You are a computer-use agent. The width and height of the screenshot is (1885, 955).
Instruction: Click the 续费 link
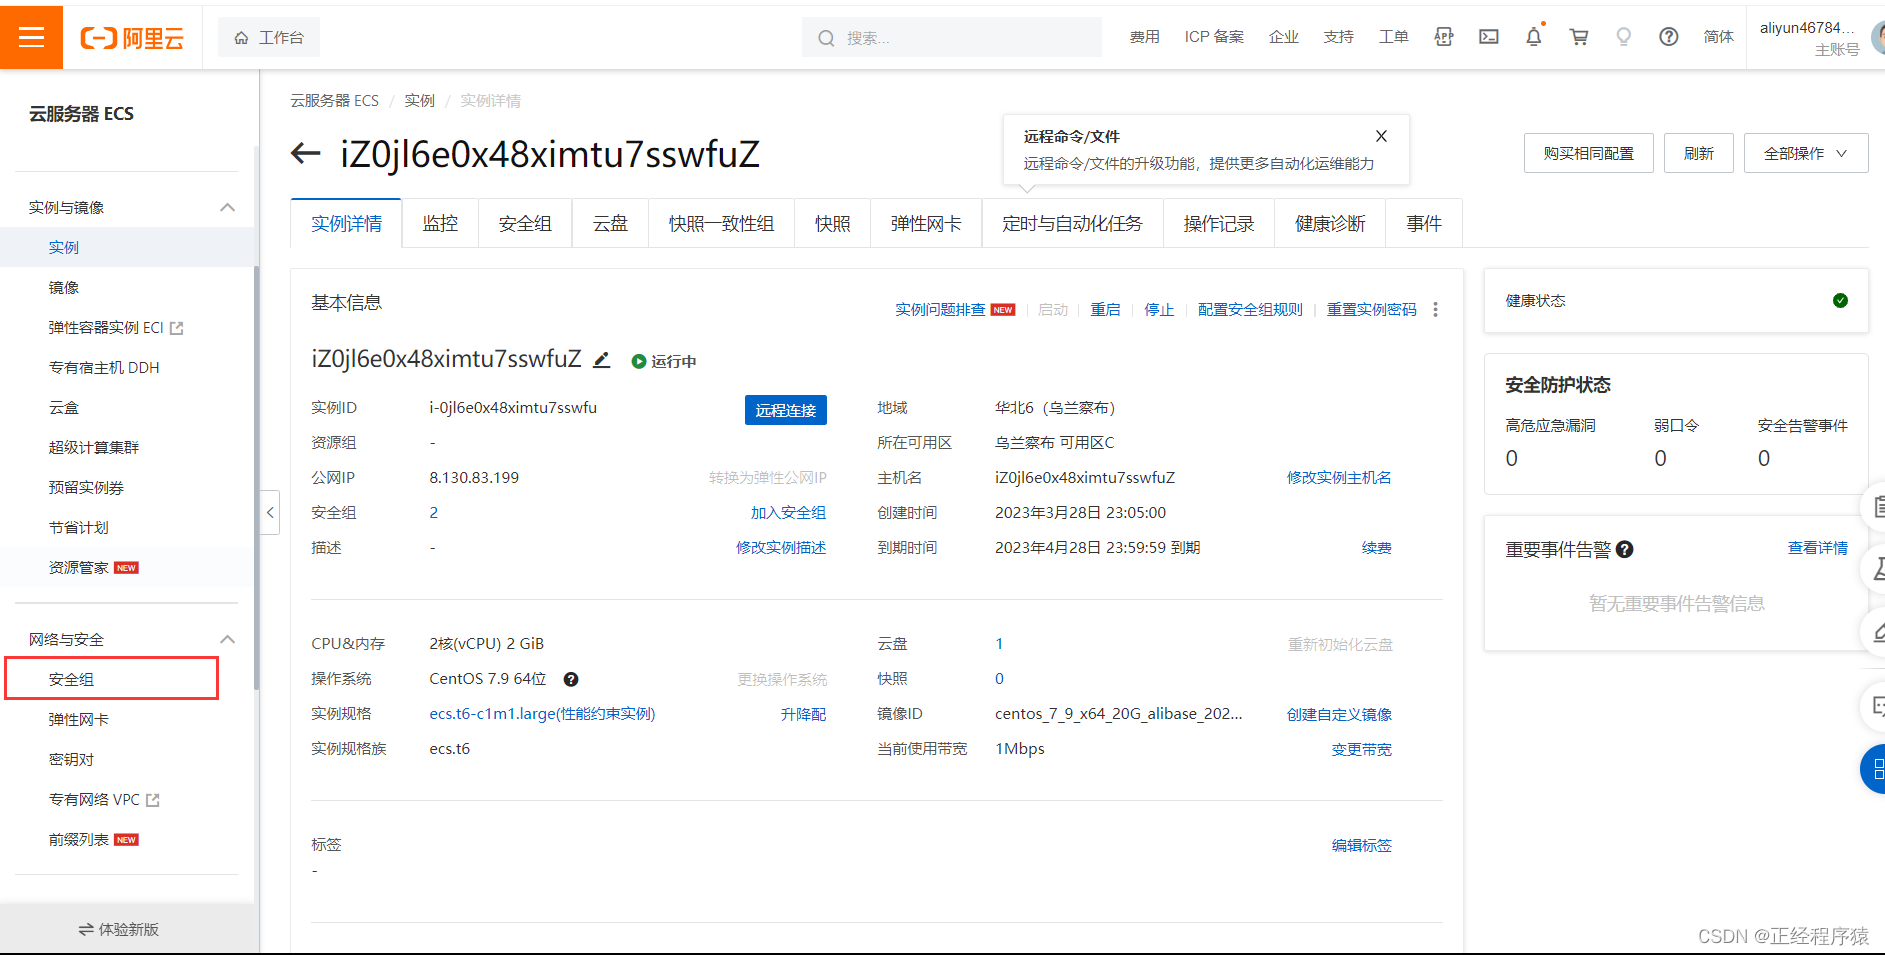pos(1377,548)
